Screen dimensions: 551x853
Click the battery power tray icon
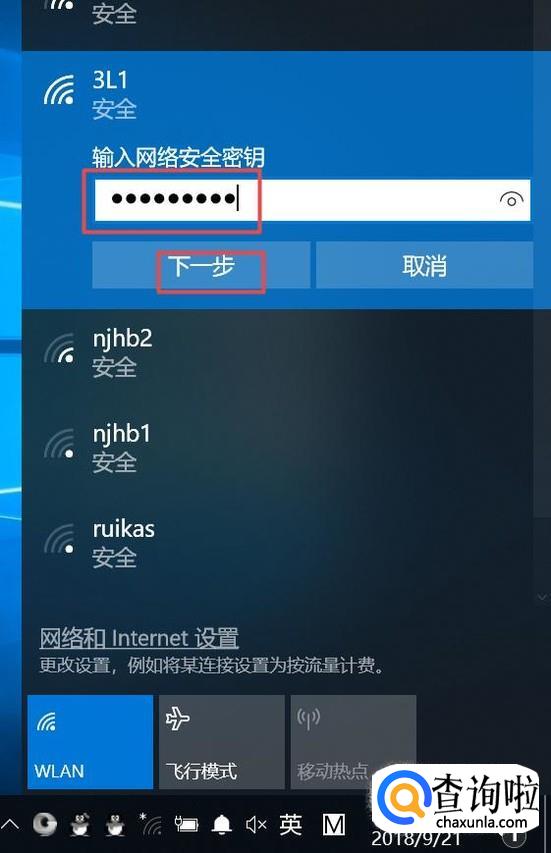[x=186, y=825]
